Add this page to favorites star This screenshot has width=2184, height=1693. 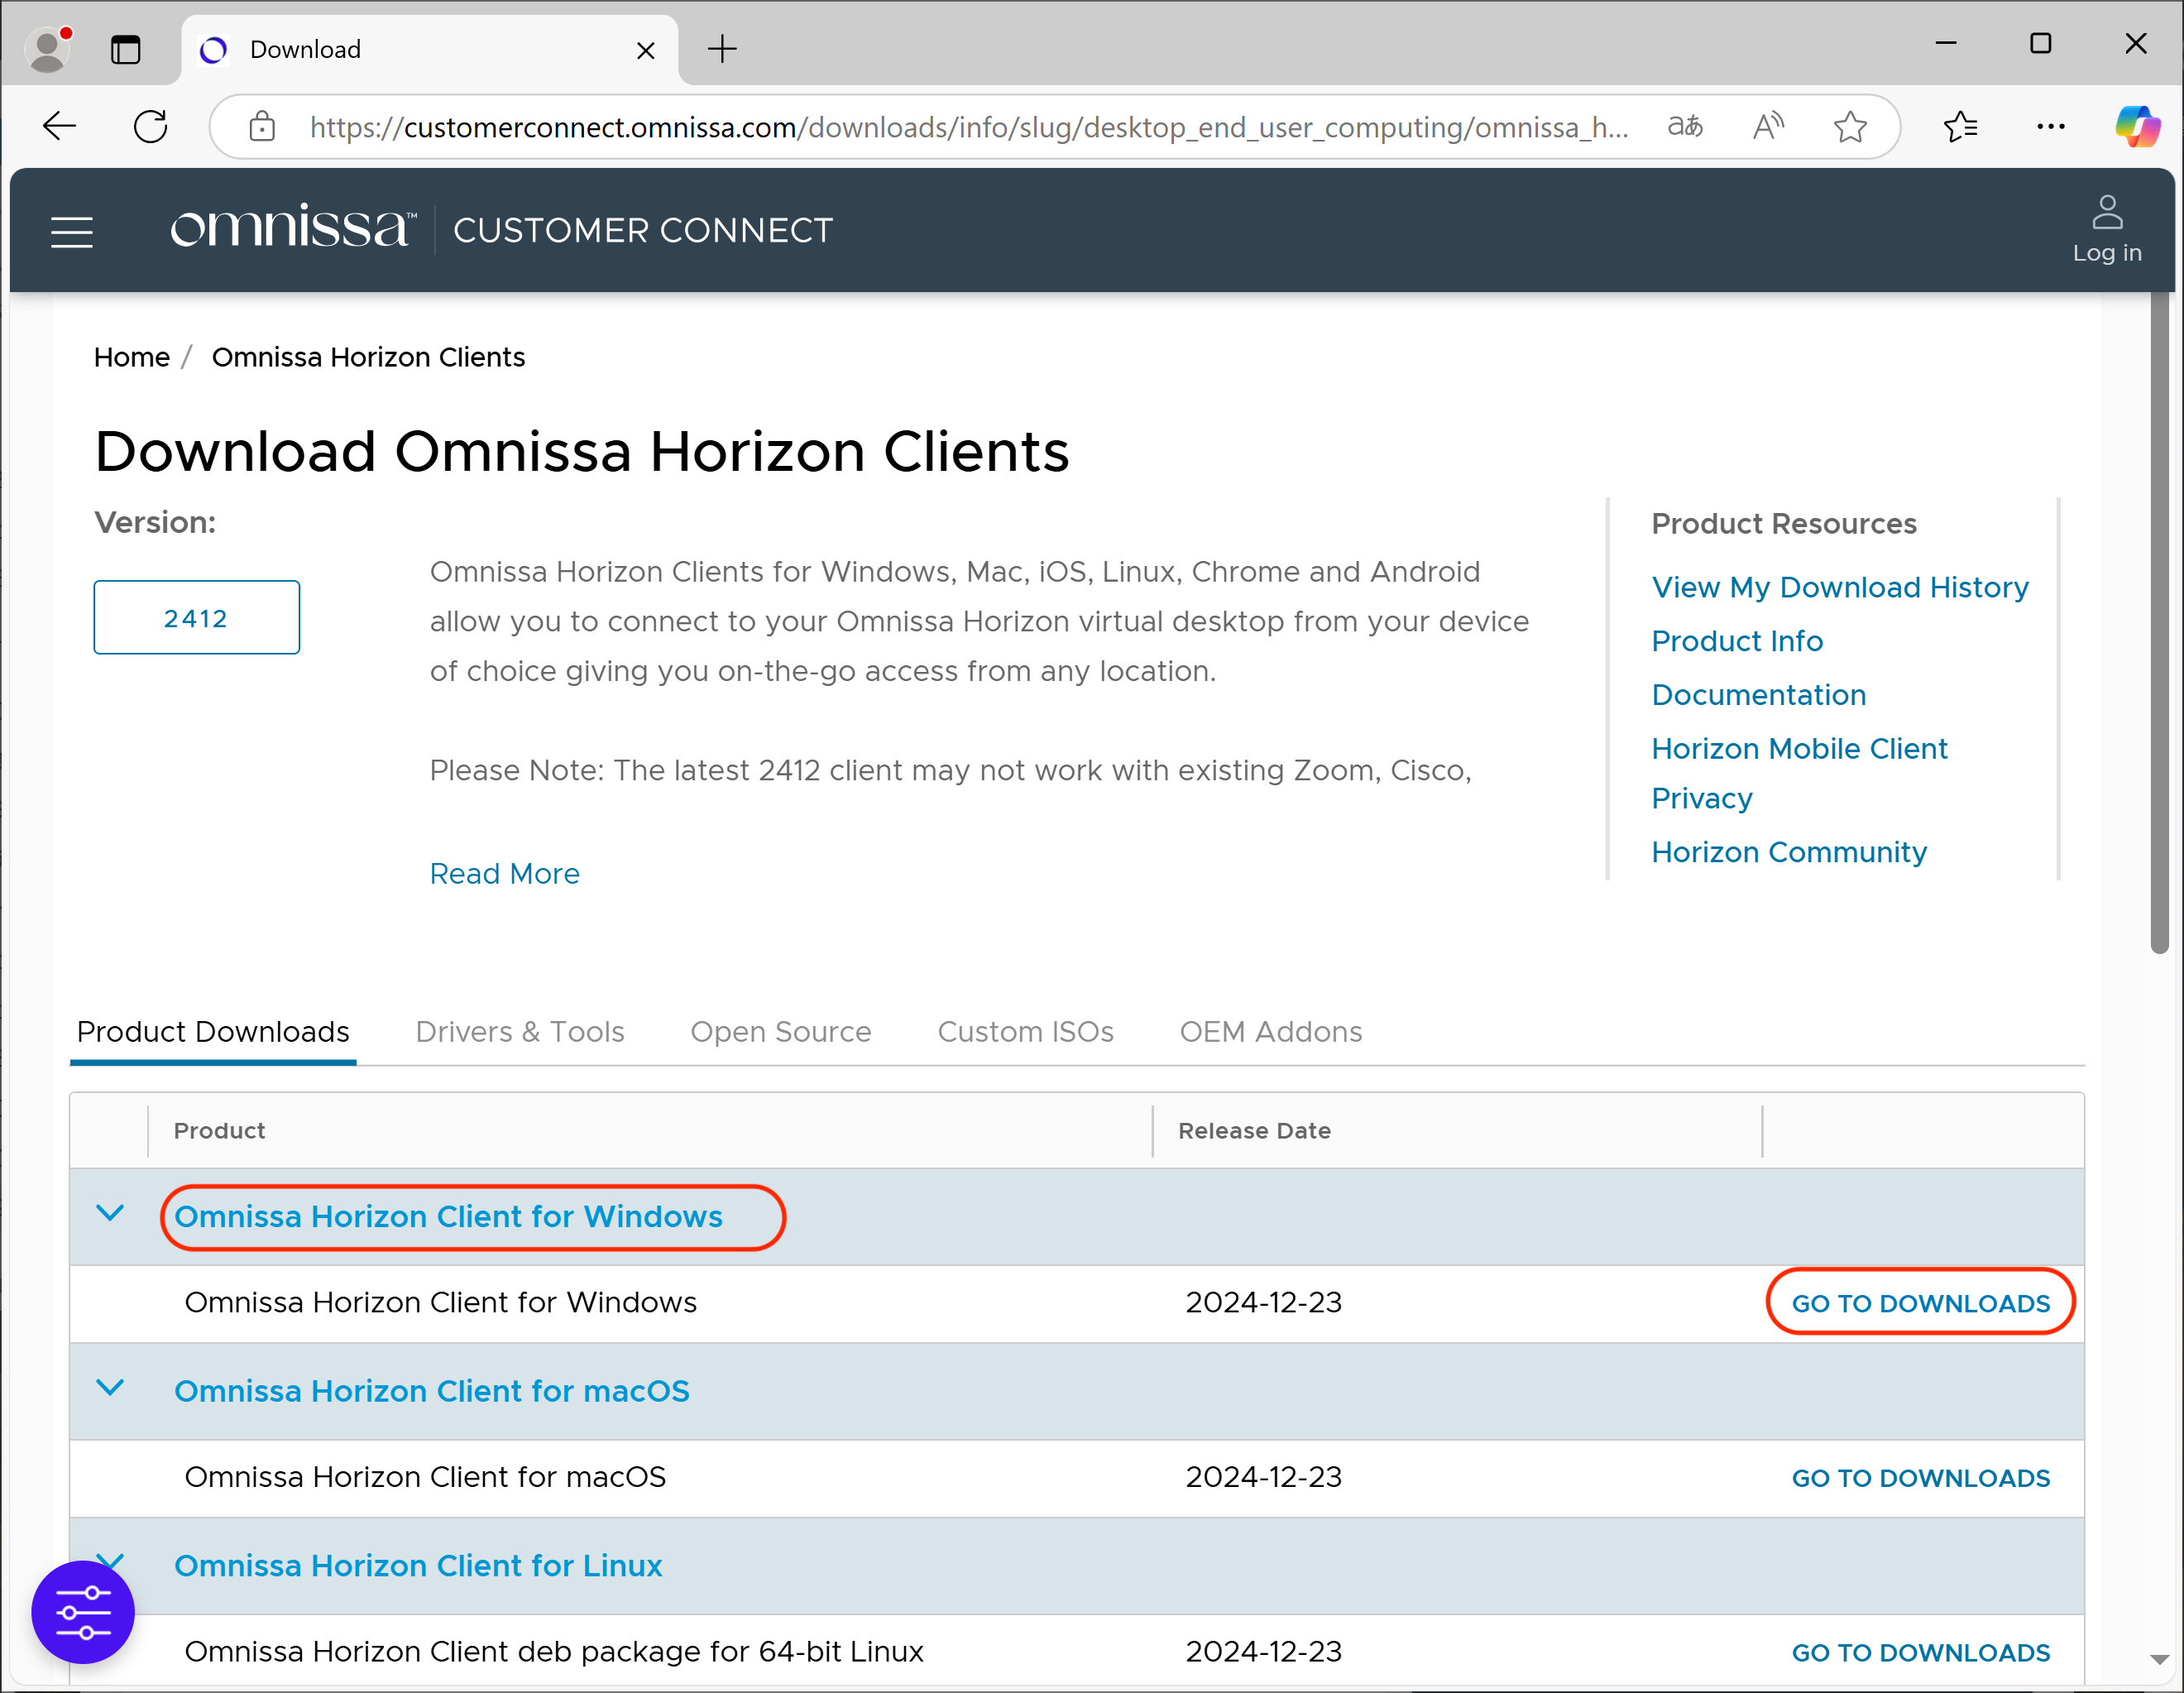coord(1849,126)
